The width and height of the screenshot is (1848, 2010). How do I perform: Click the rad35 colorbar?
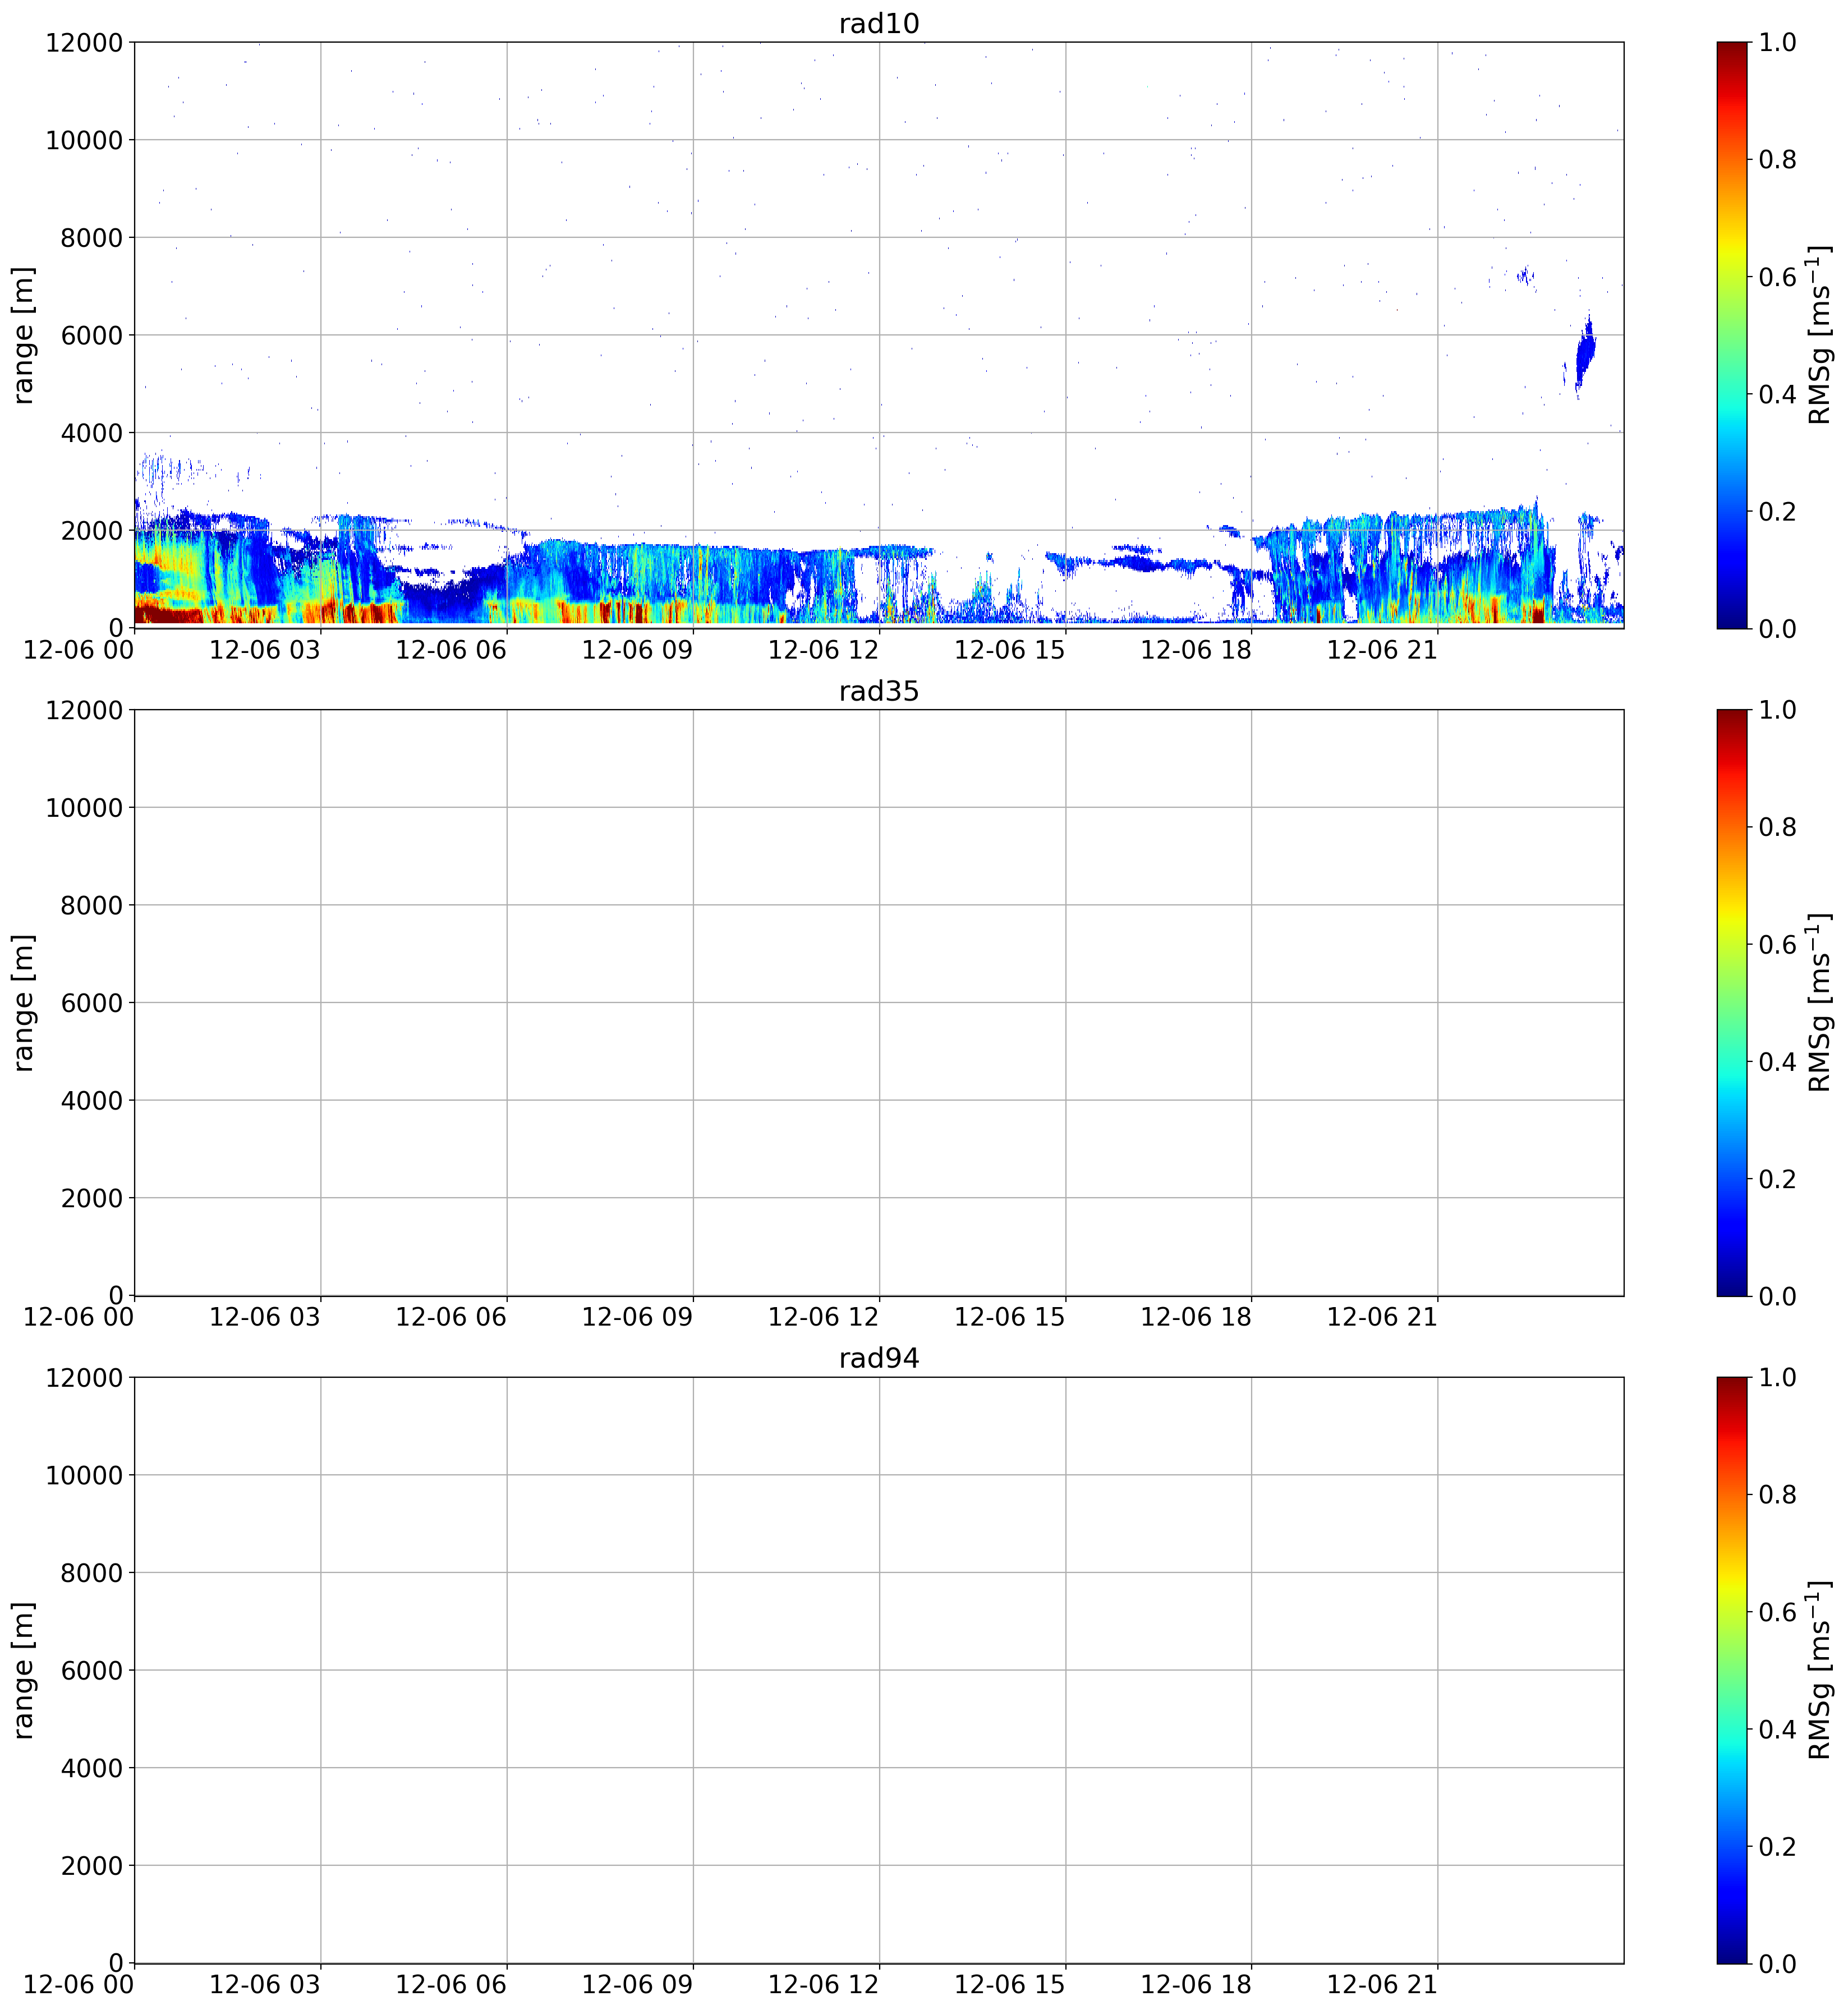point(1732,1002)
